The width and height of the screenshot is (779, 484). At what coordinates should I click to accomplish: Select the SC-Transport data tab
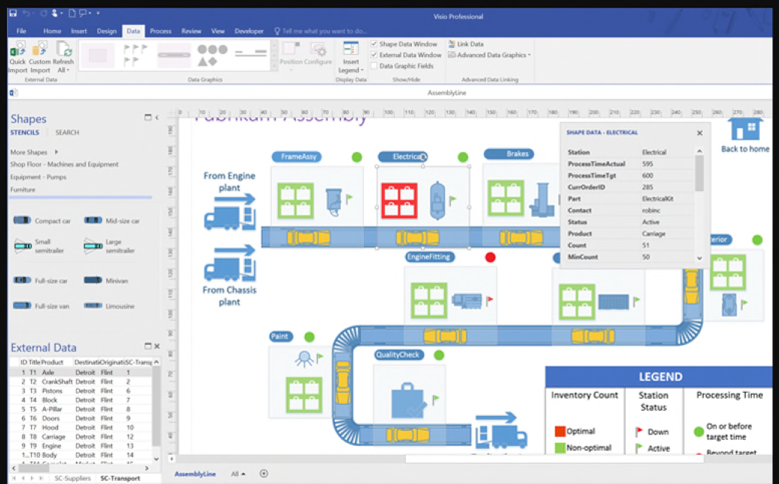pos(120,478)
